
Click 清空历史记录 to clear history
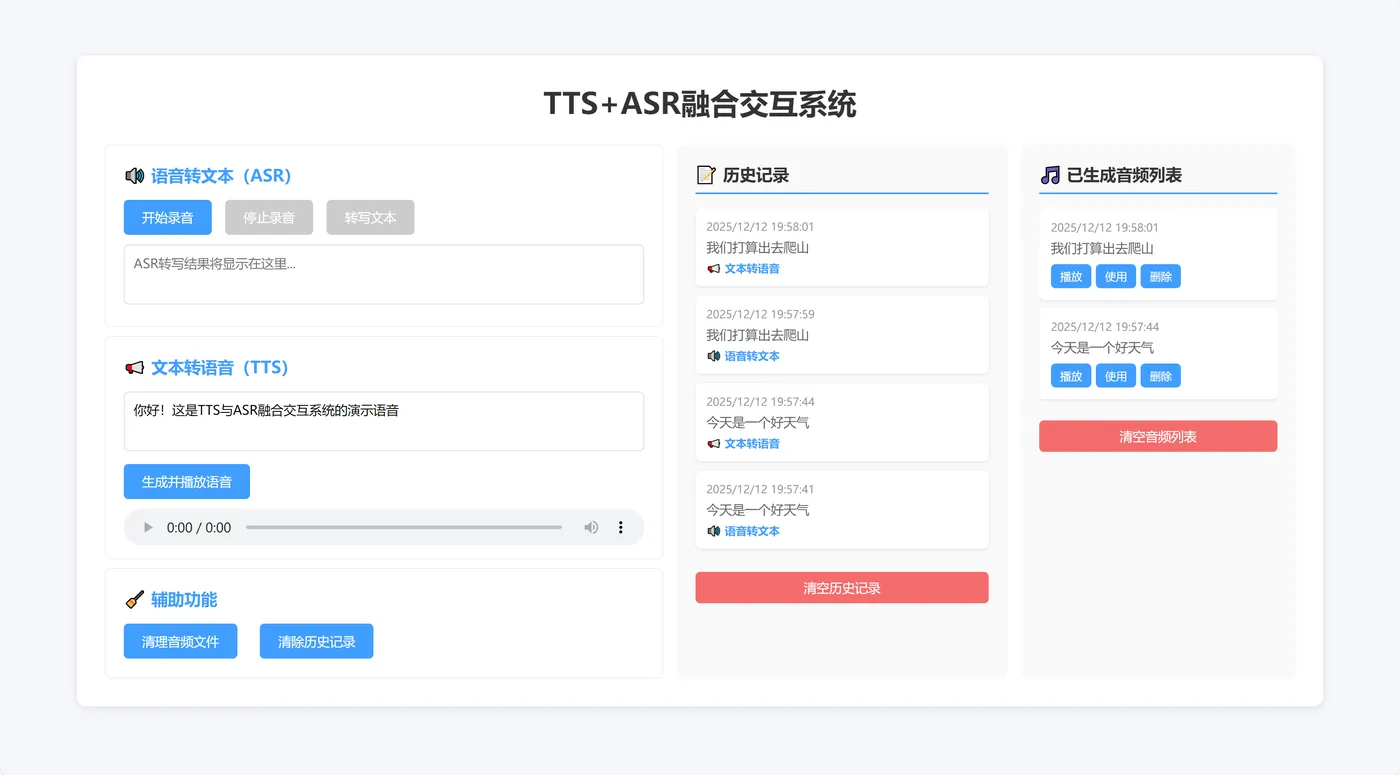(842, 587)
